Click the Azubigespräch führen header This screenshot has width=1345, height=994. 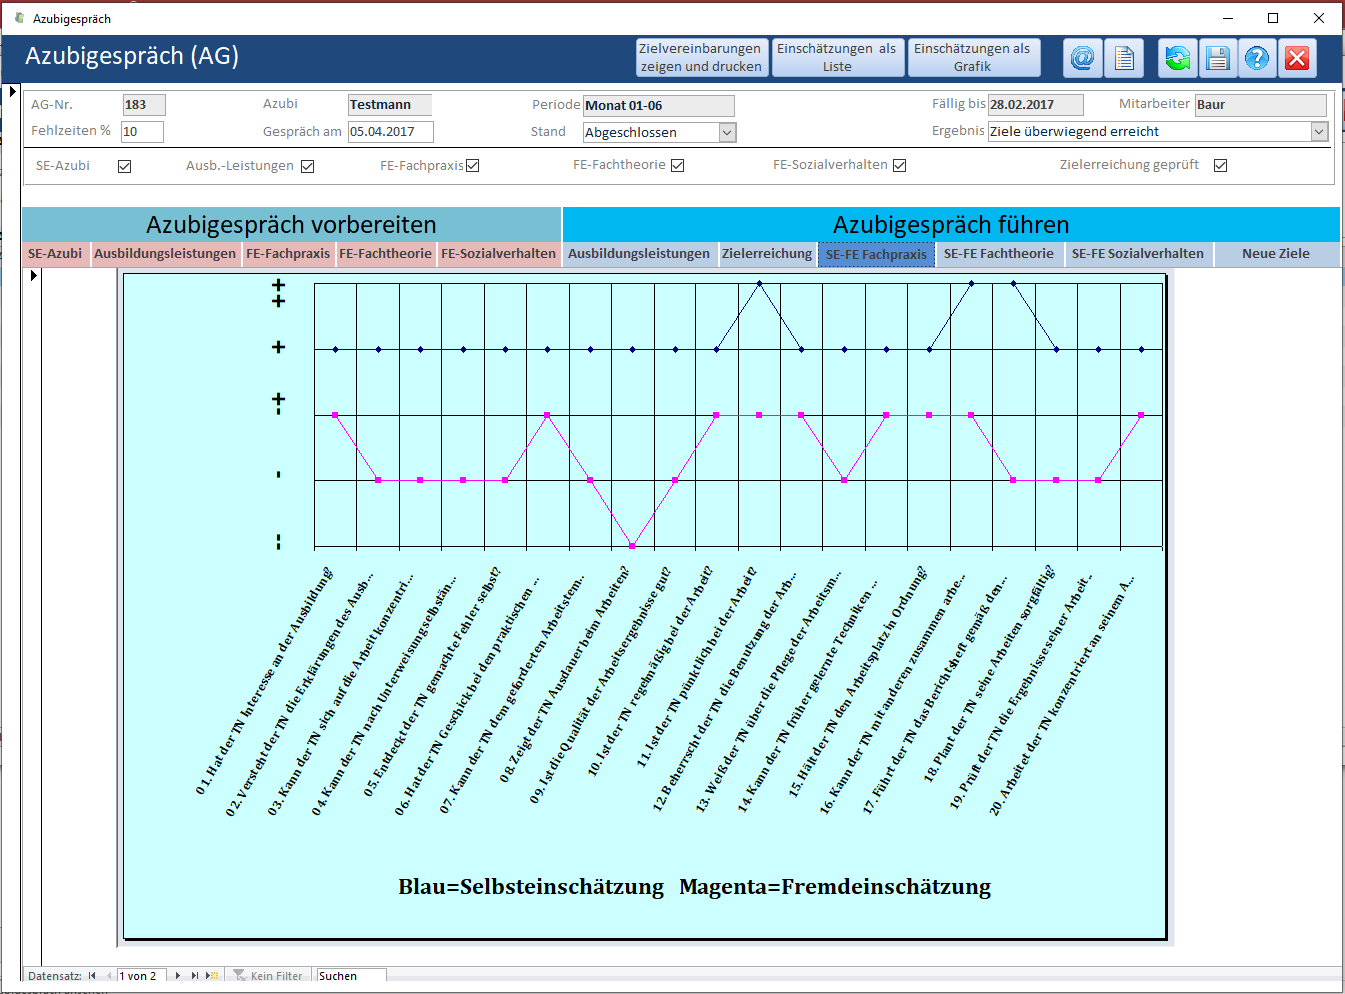tap(951, 224)
